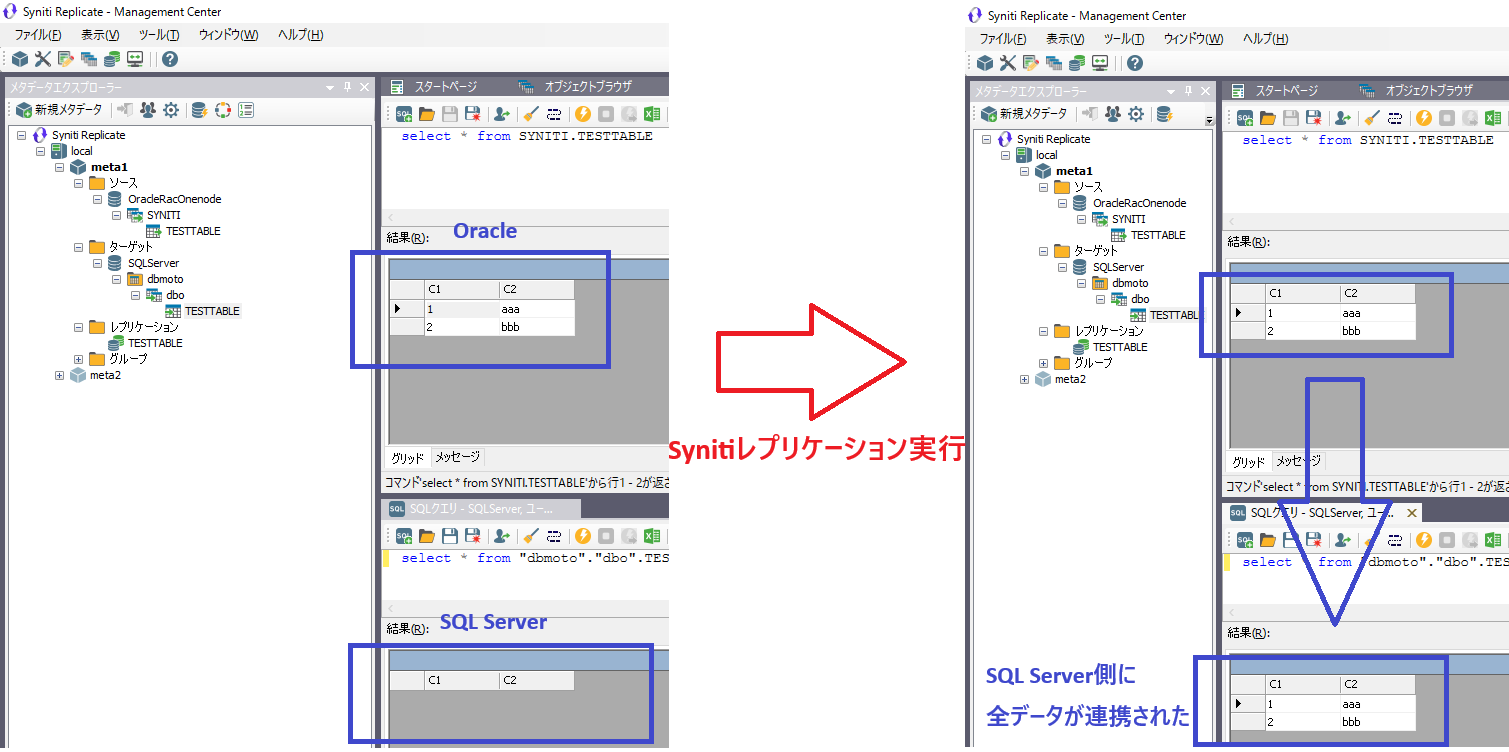Click the multicolored ring icon in left explorer toolbar
Image resolution: width=1509 pixels, height=752 pixels.
(x=223, y=110)
